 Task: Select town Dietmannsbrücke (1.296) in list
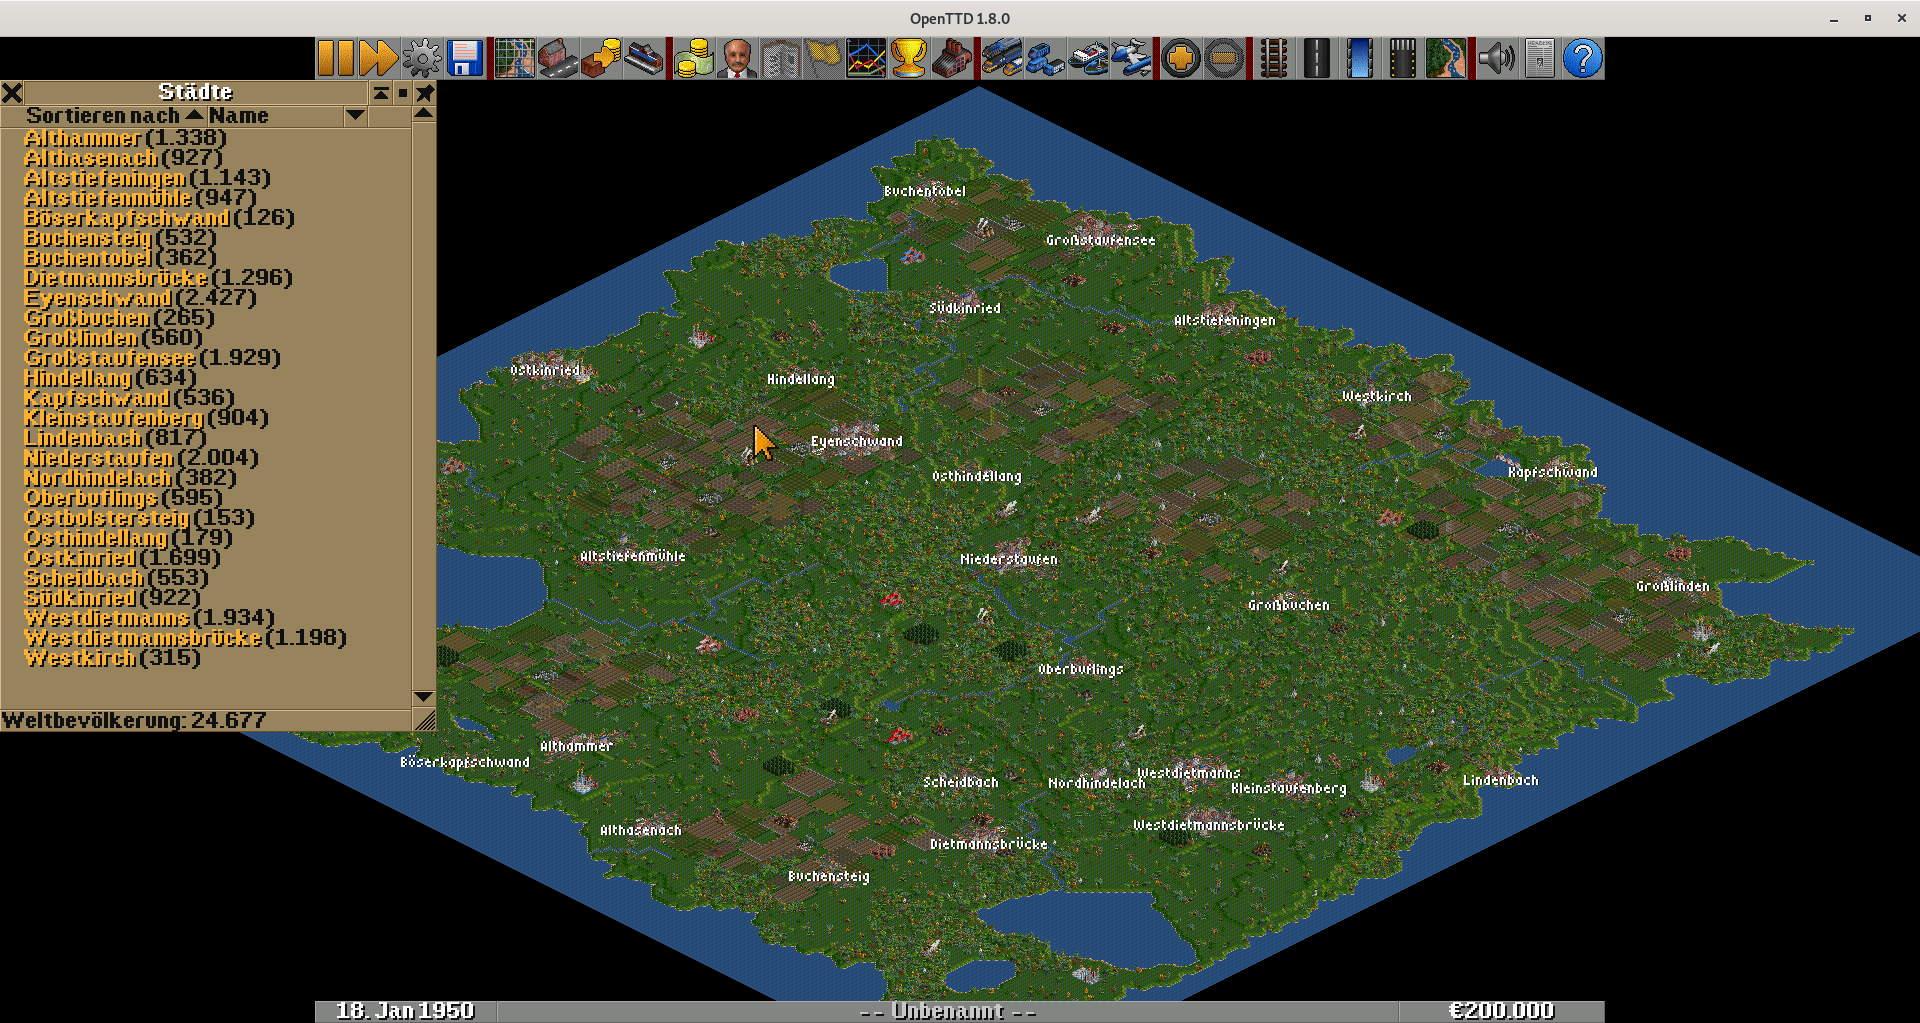[158, 278]
